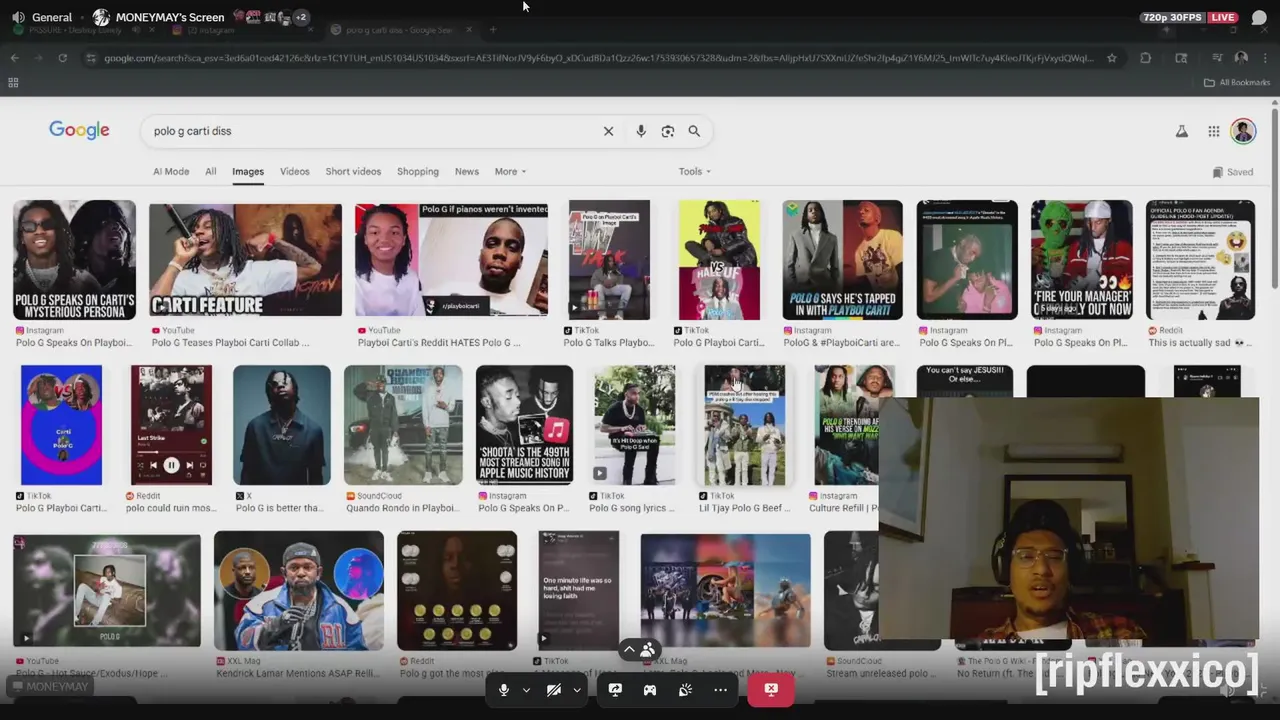Open 'Fire Your Manager' image result
The image size is (1280, 720).
click(x=1082, y=260)
